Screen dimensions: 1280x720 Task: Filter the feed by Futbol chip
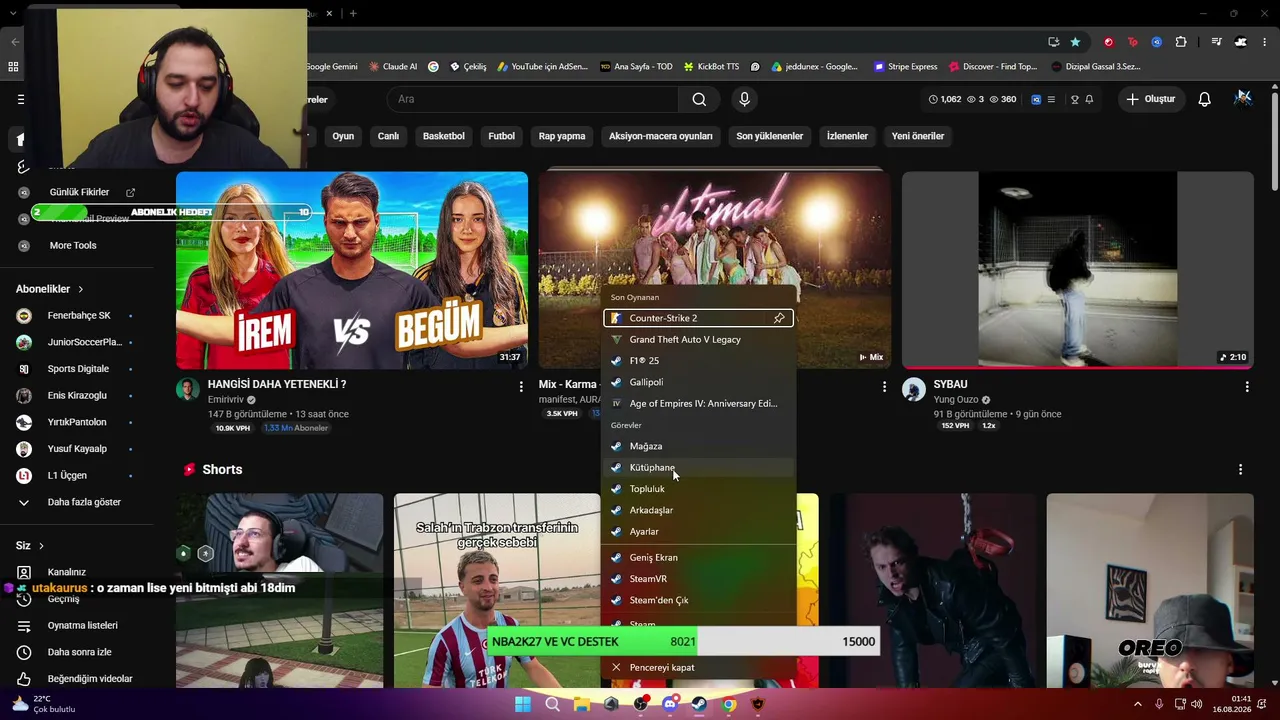[502, 136]
